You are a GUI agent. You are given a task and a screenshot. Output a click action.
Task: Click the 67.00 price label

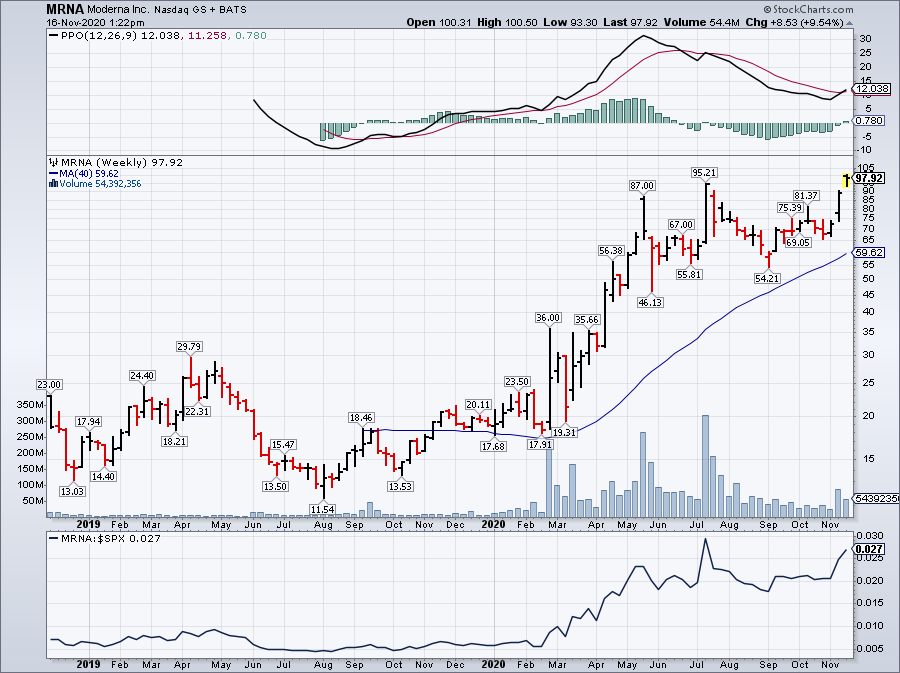click(681, 224)
